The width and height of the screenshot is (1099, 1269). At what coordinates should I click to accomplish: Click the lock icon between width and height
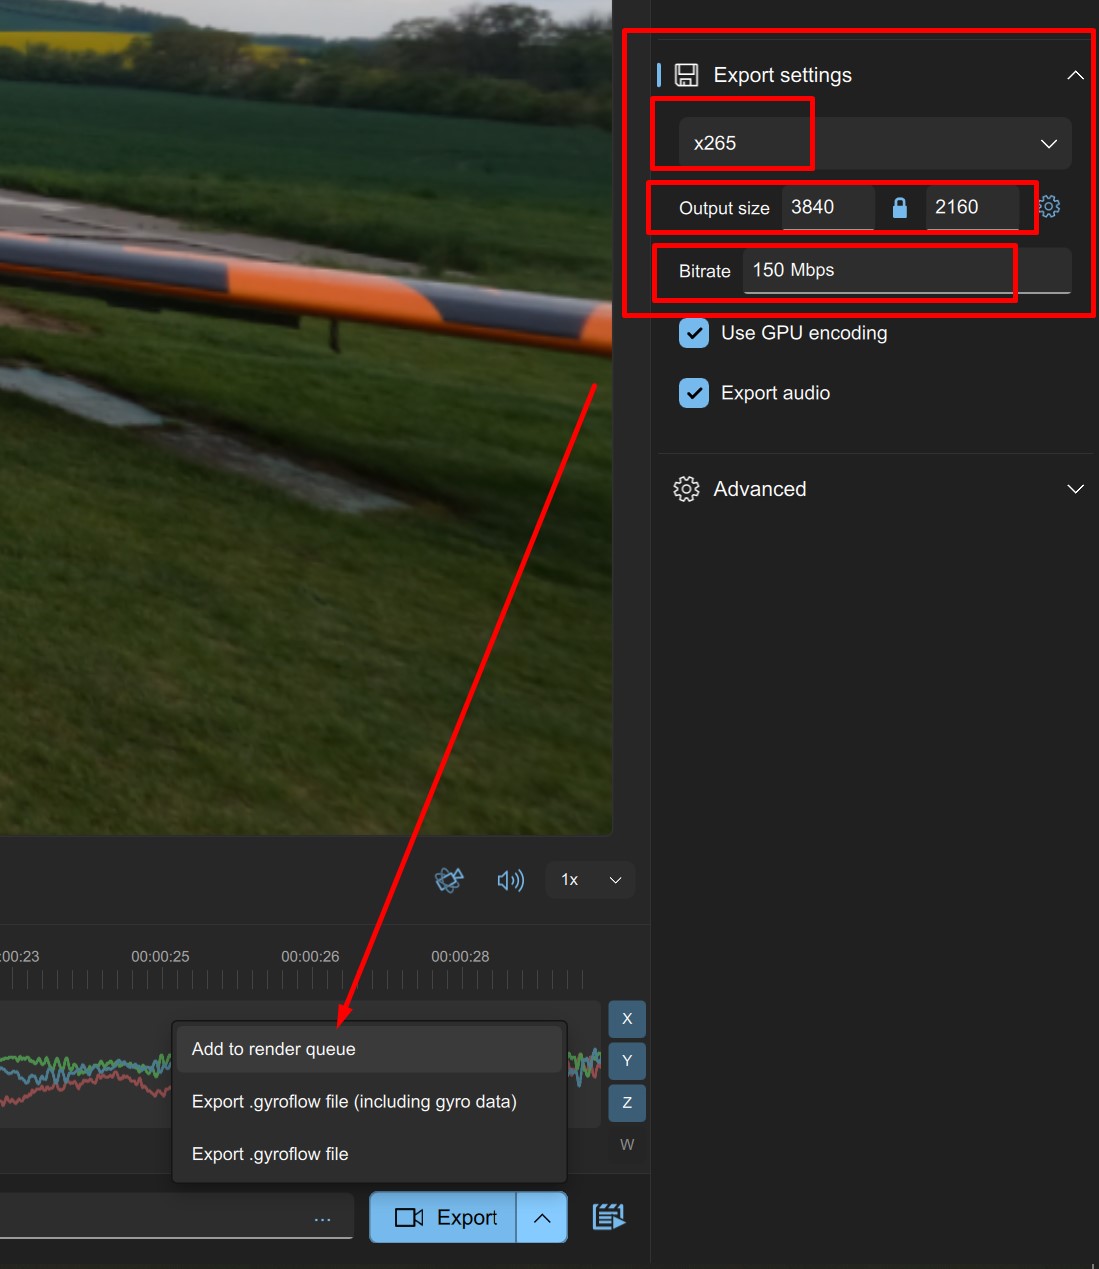pyautogui.click(x=899, y=207)
